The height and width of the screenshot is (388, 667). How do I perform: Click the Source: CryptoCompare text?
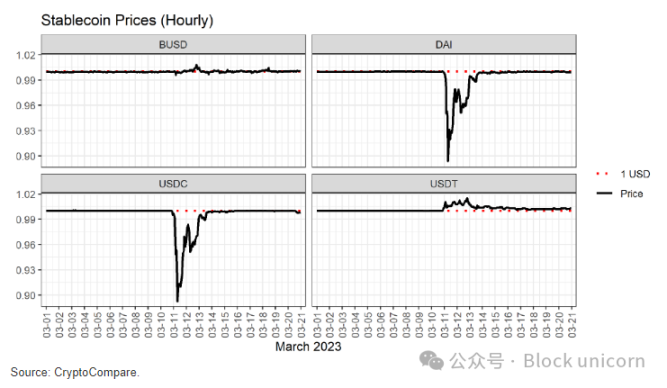point(75,372)
